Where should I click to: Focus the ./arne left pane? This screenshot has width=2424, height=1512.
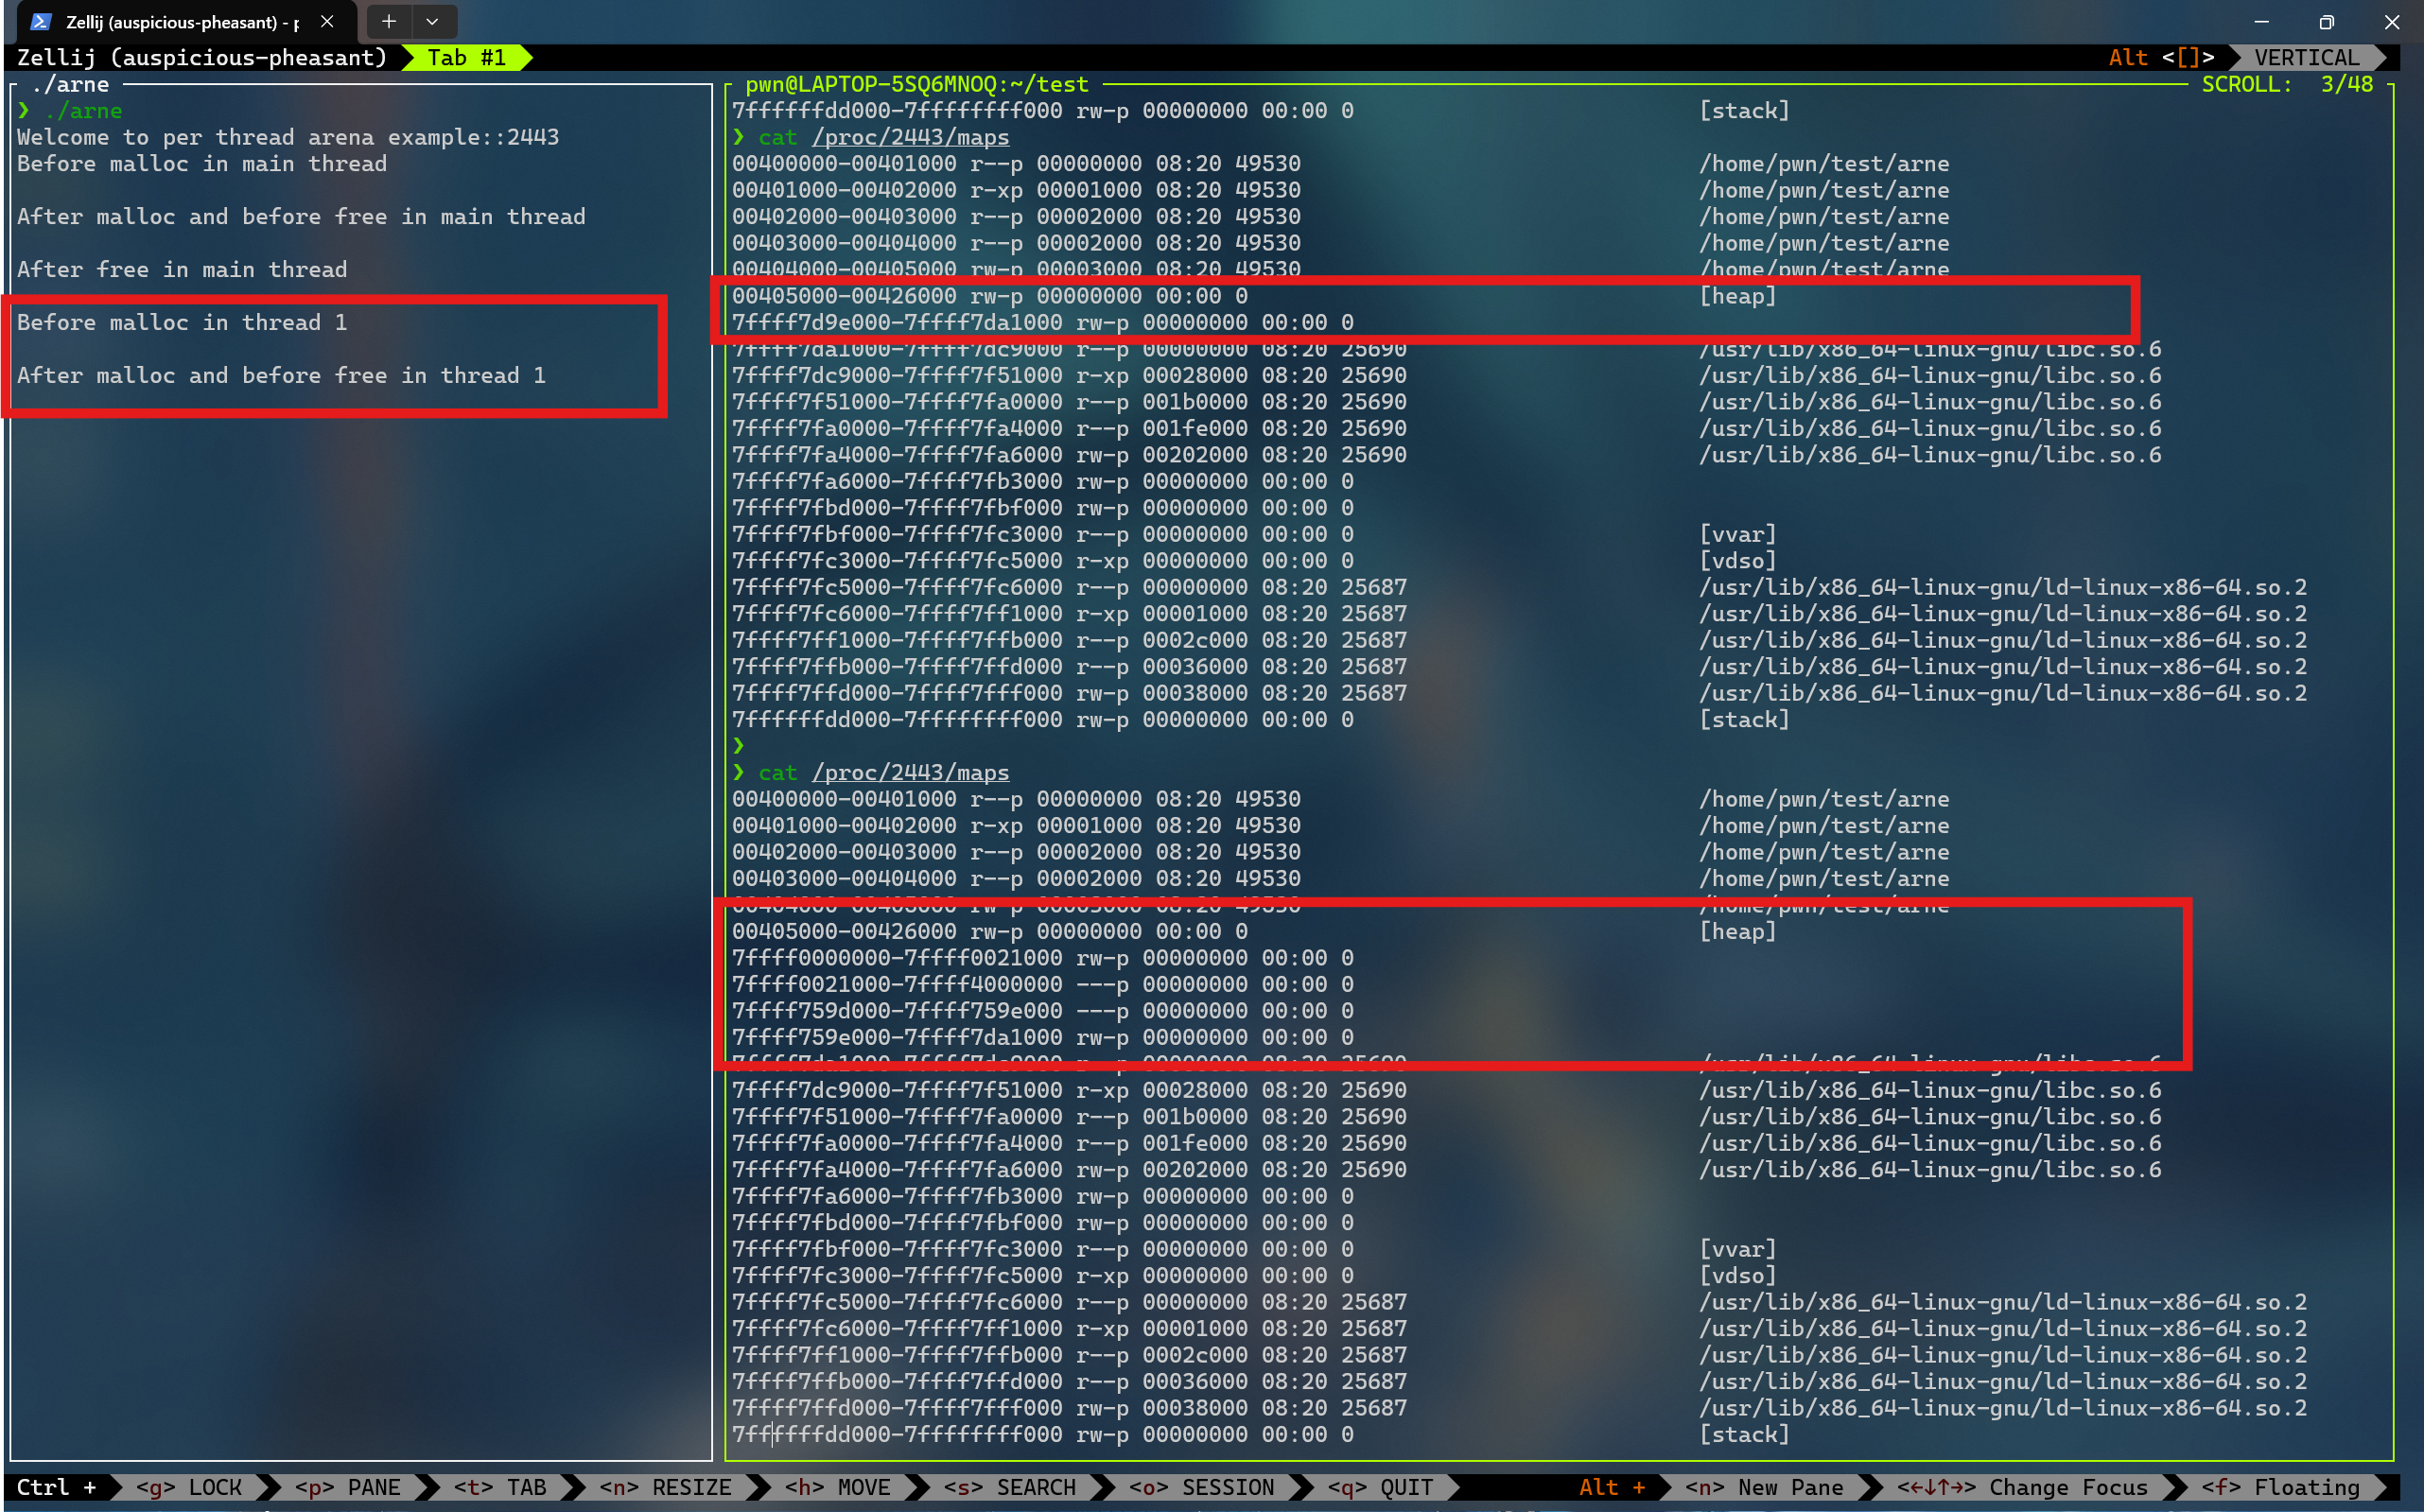pos(360,800)
